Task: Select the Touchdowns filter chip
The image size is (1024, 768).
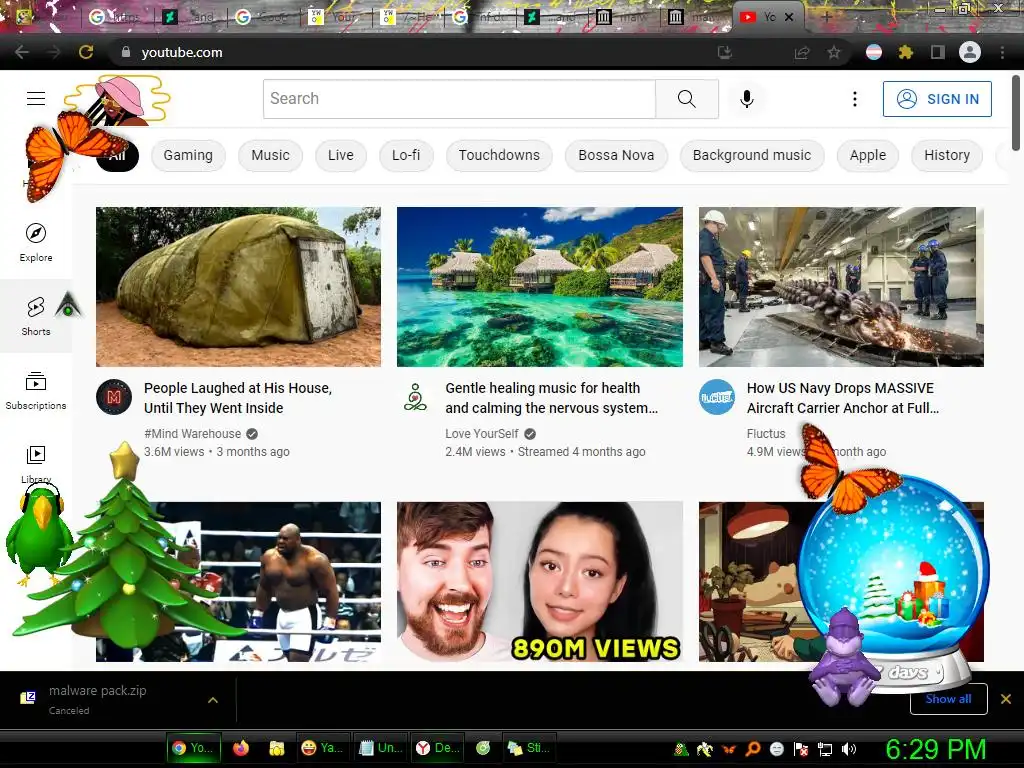Action: [x=499, y=155]
